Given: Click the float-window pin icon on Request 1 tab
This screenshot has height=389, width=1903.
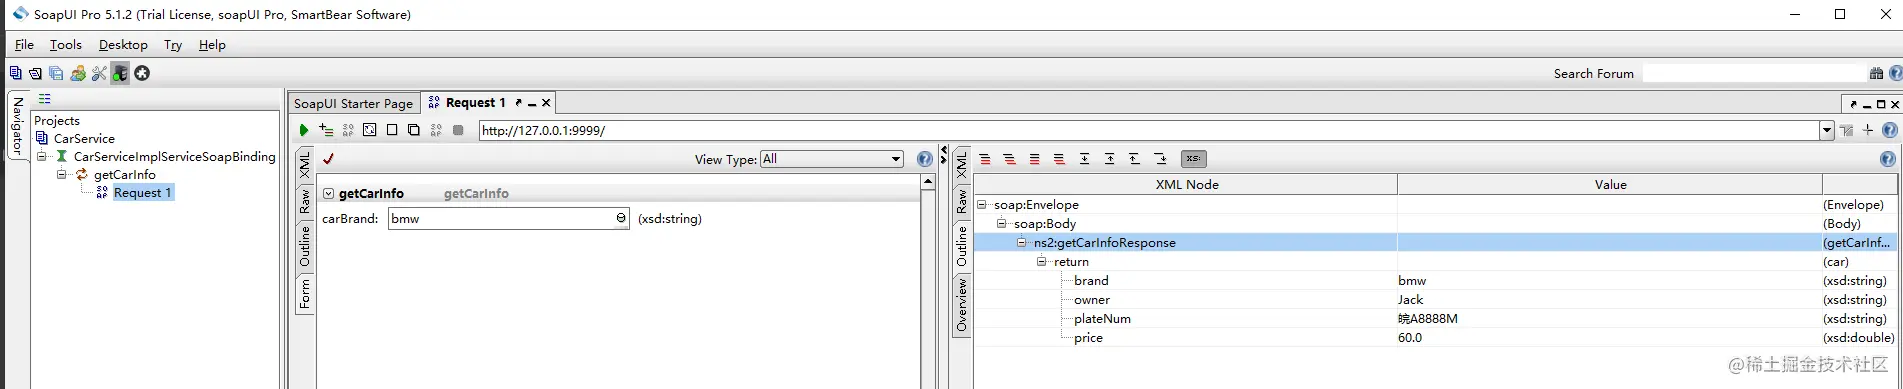Looking at the screenshot, I should click(x=518, y=103).
